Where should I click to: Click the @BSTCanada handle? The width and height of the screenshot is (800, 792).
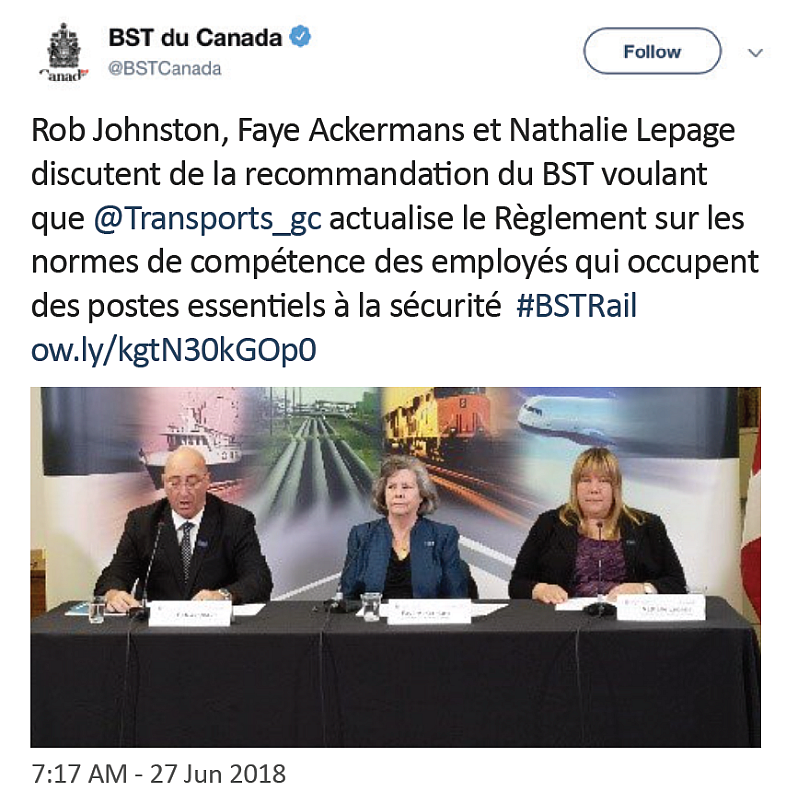164,69
